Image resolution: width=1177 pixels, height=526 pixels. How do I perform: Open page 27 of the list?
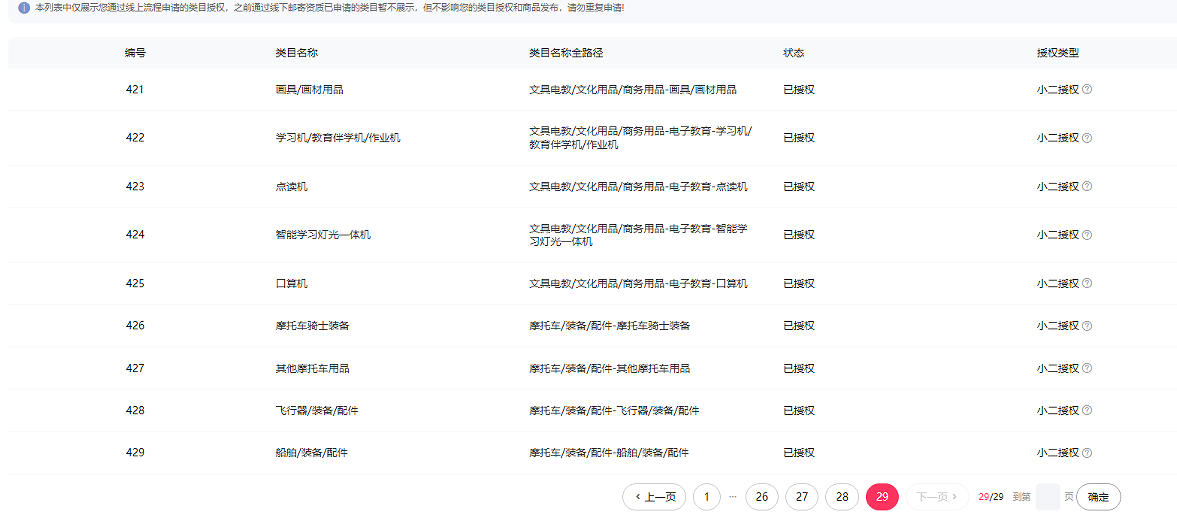[x=801, y=497]
